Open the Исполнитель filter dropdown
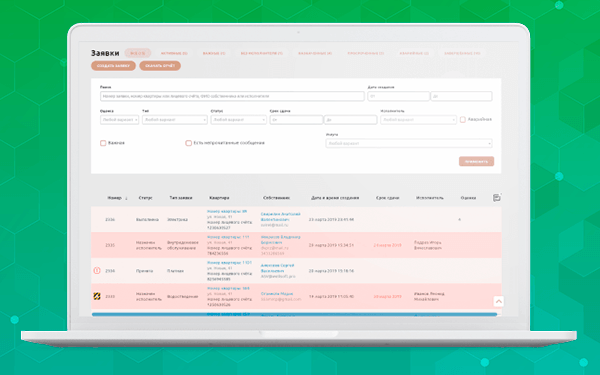This screenshot has height=375, width=600. coord(418,120)
